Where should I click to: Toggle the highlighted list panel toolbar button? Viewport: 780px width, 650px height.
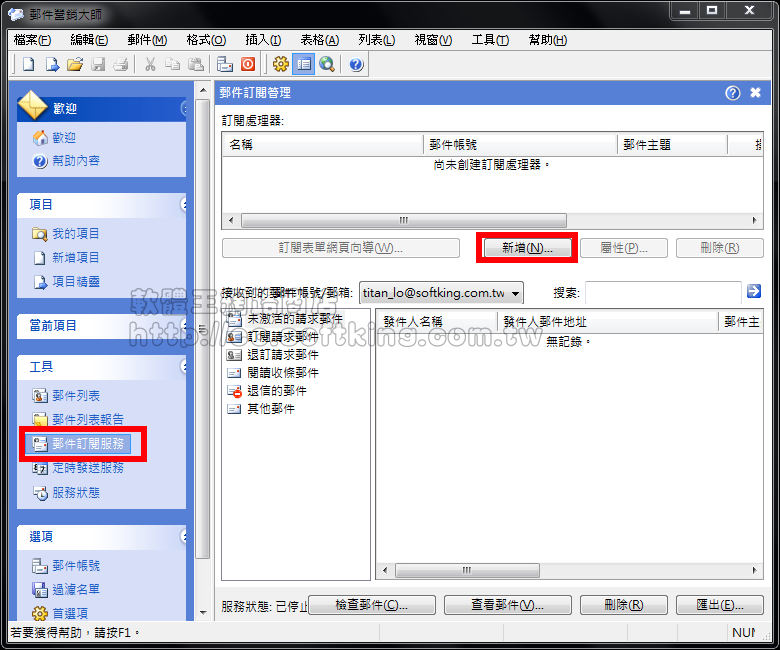[303, 65]
